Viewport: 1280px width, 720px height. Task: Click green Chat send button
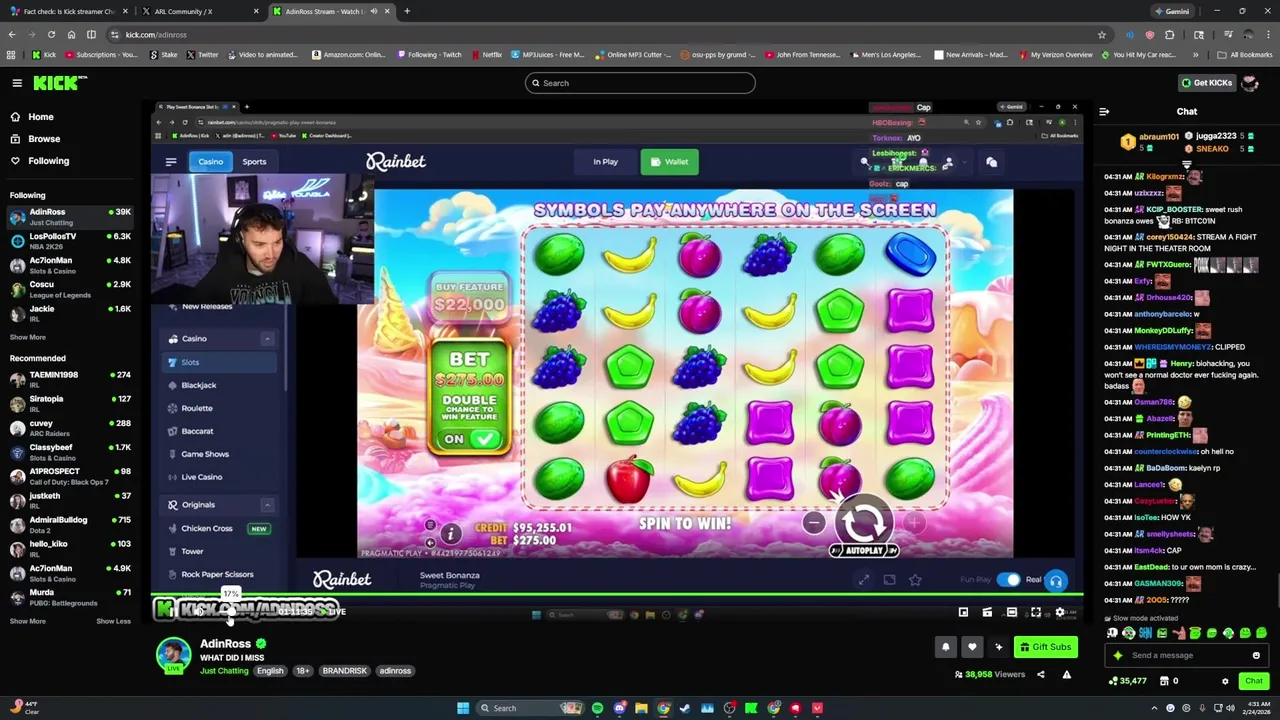coord(1253,681)
